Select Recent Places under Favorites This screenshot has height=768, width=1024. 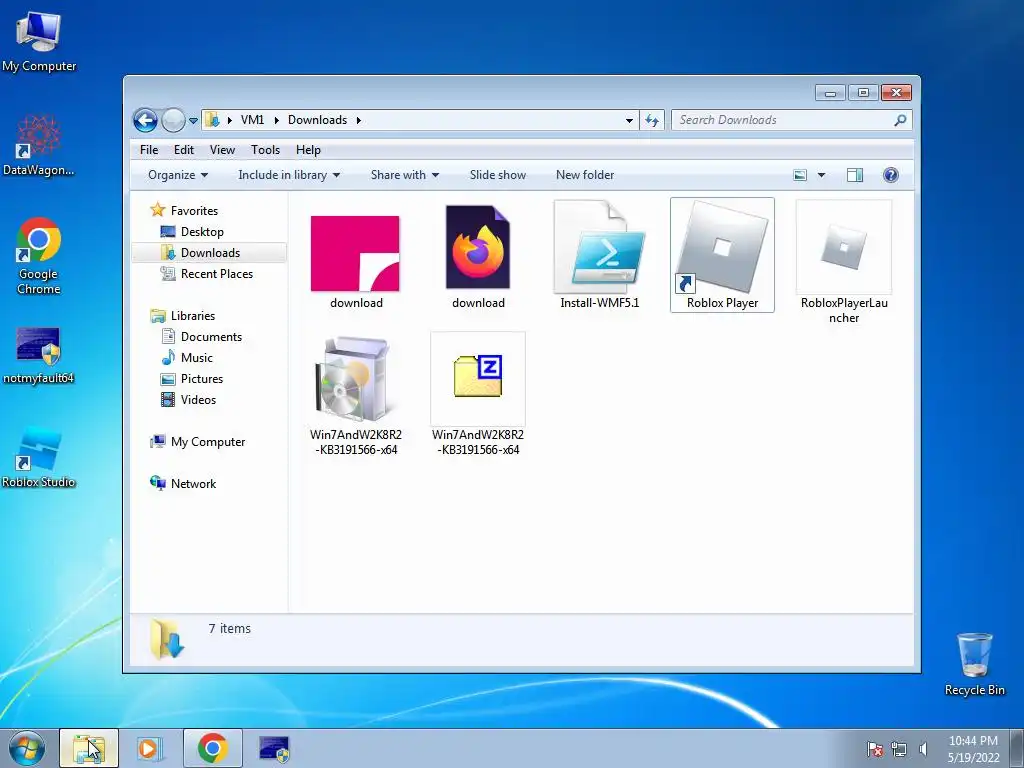(216, 274)
